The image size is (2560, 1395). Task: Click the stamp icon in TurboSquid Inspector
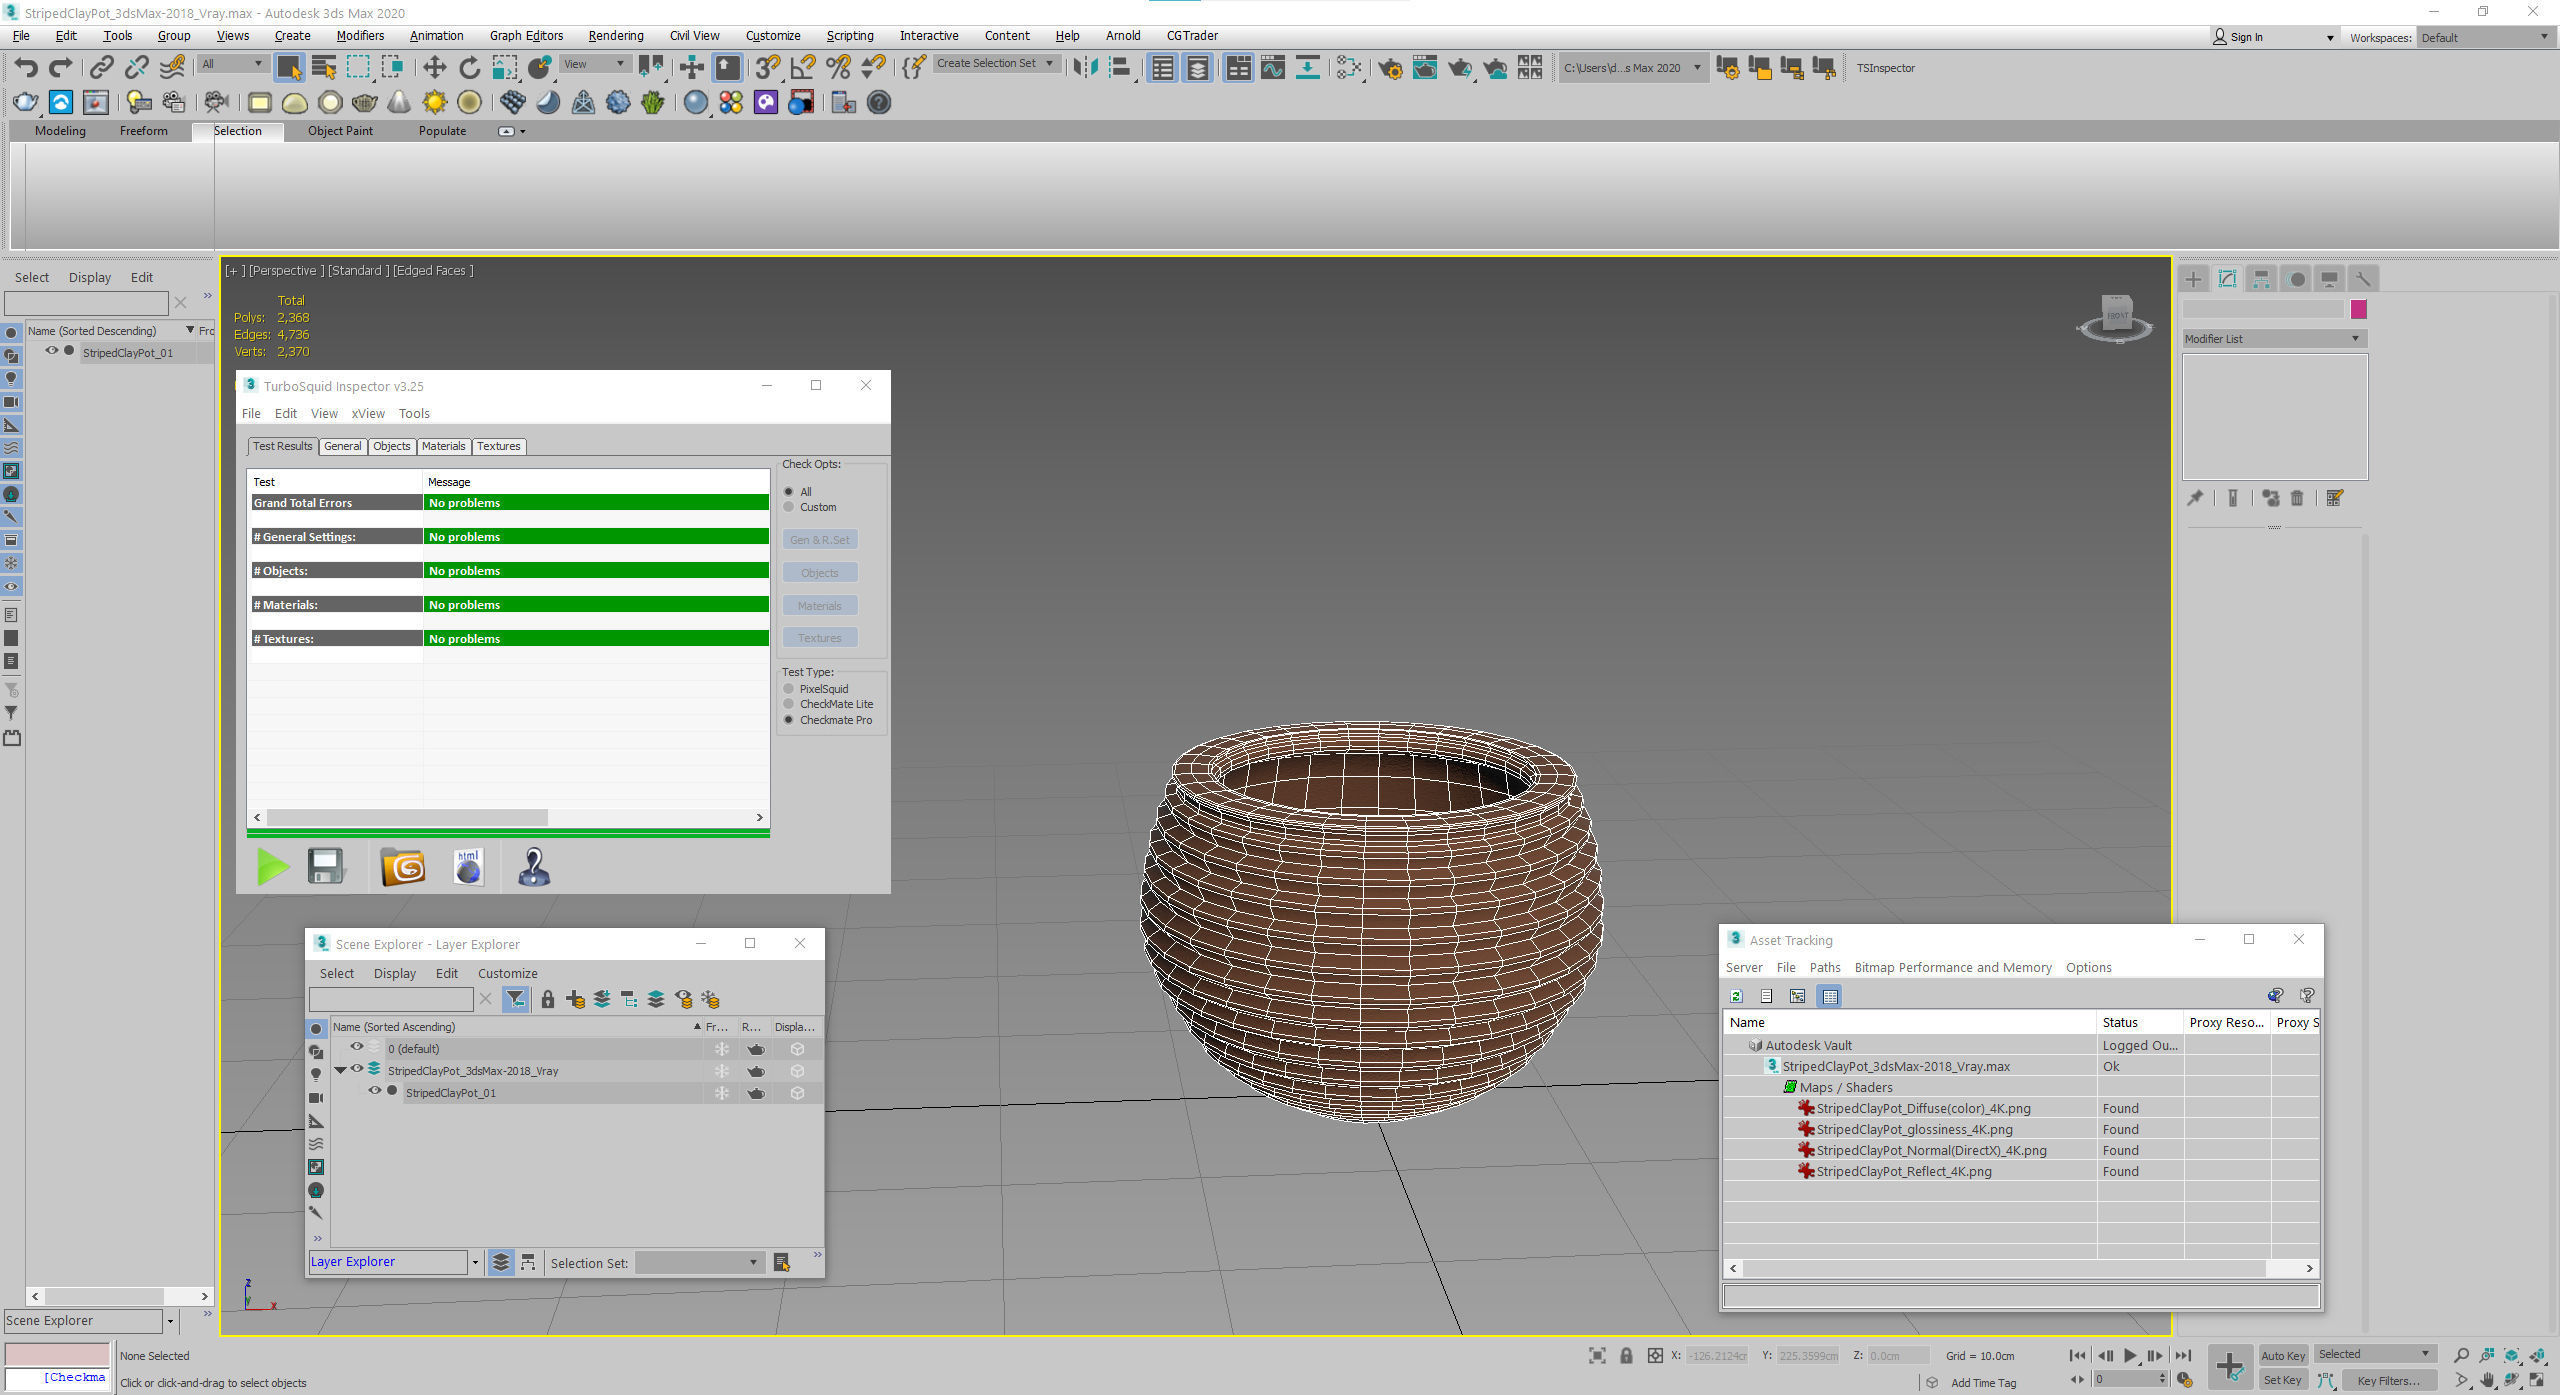coord(534,866)
